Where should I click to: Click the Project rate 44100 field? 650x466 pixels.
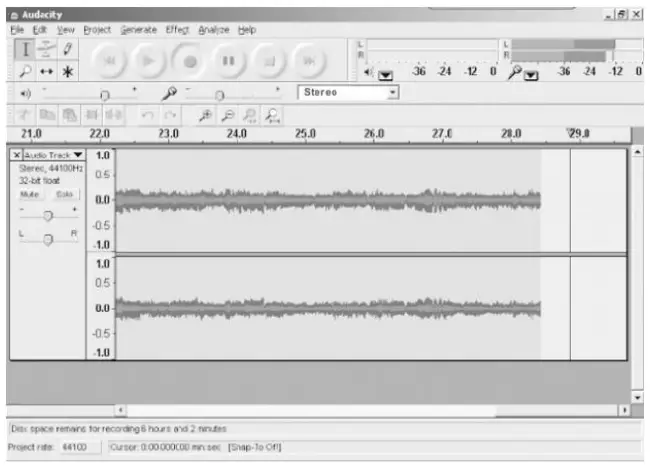(x=80, y=447)
